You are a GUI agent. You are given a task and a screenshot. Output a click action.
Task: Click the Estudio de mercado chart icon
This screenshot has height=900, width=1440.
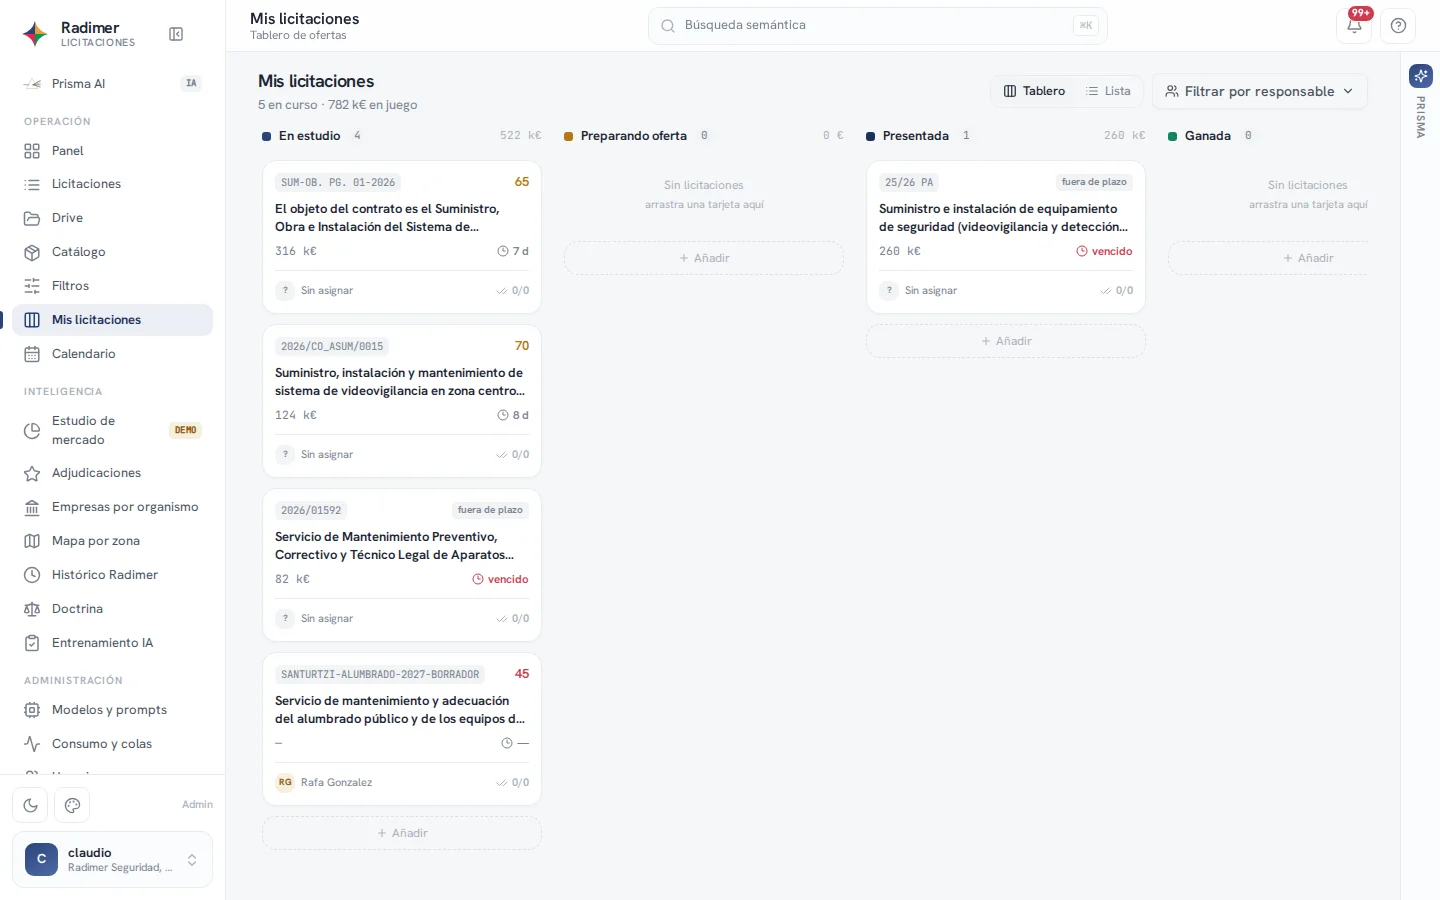(x=32, y=430)
